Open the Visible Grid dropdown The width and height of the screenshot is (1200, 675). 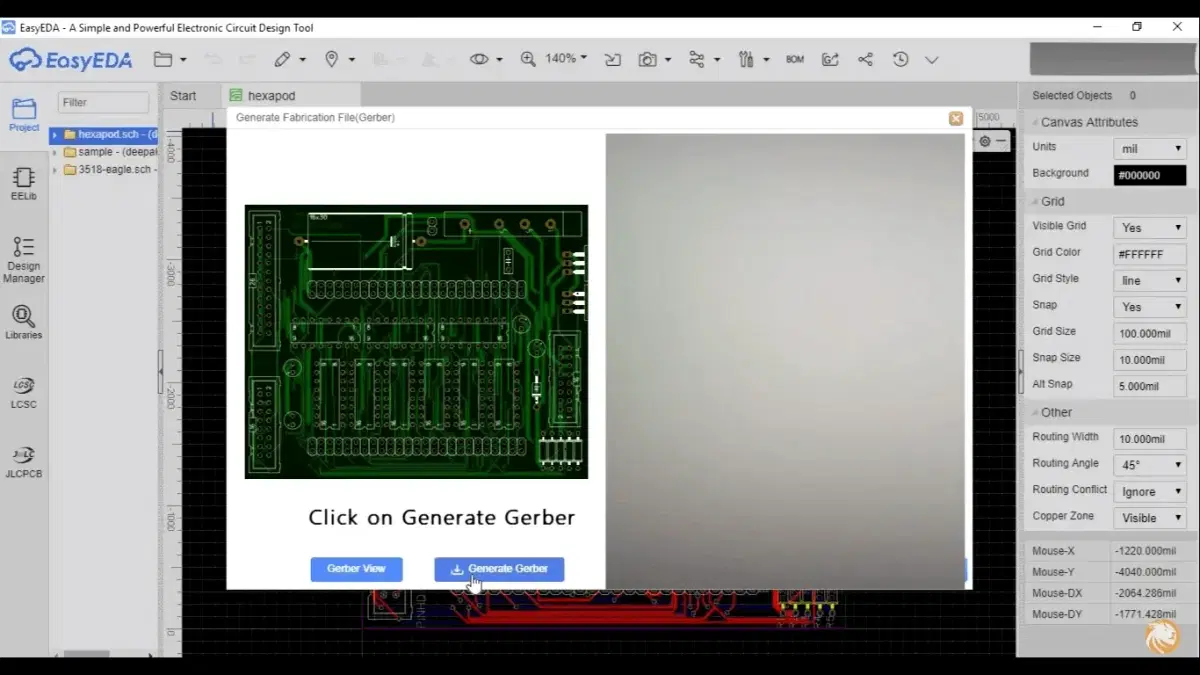tap(1150, 228)
